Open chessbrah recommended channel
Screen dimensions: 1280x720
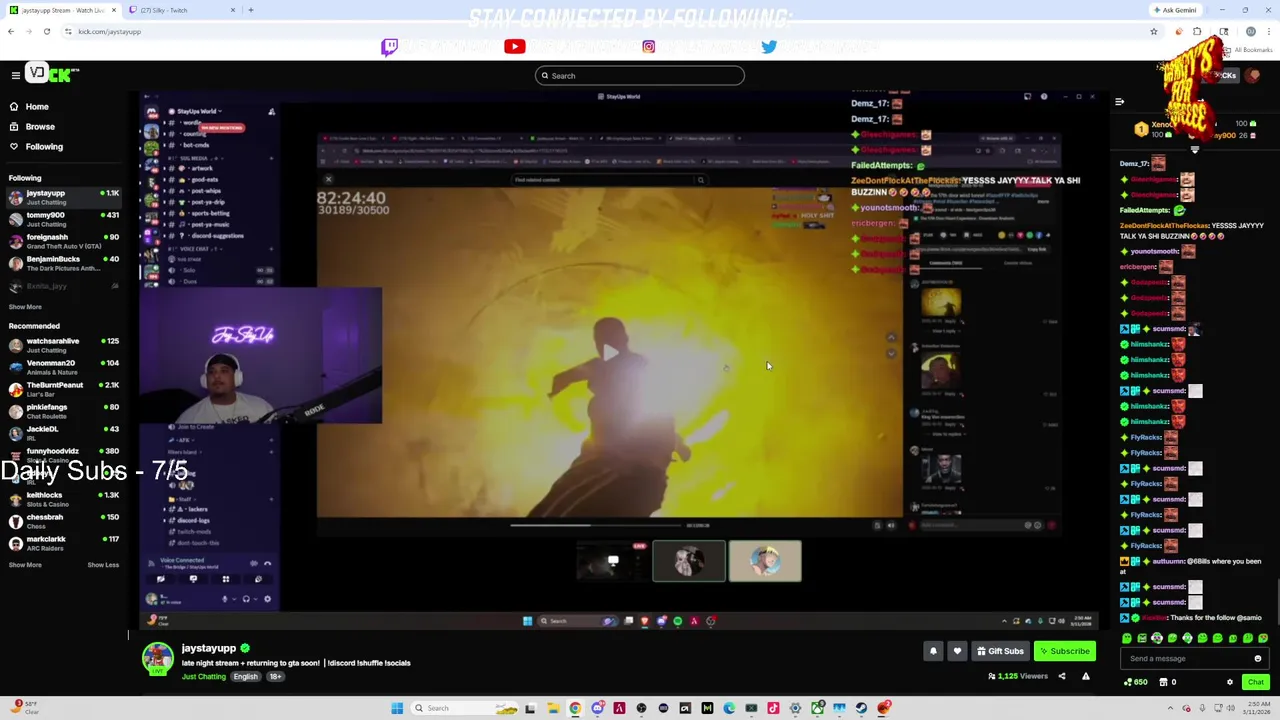63,521
